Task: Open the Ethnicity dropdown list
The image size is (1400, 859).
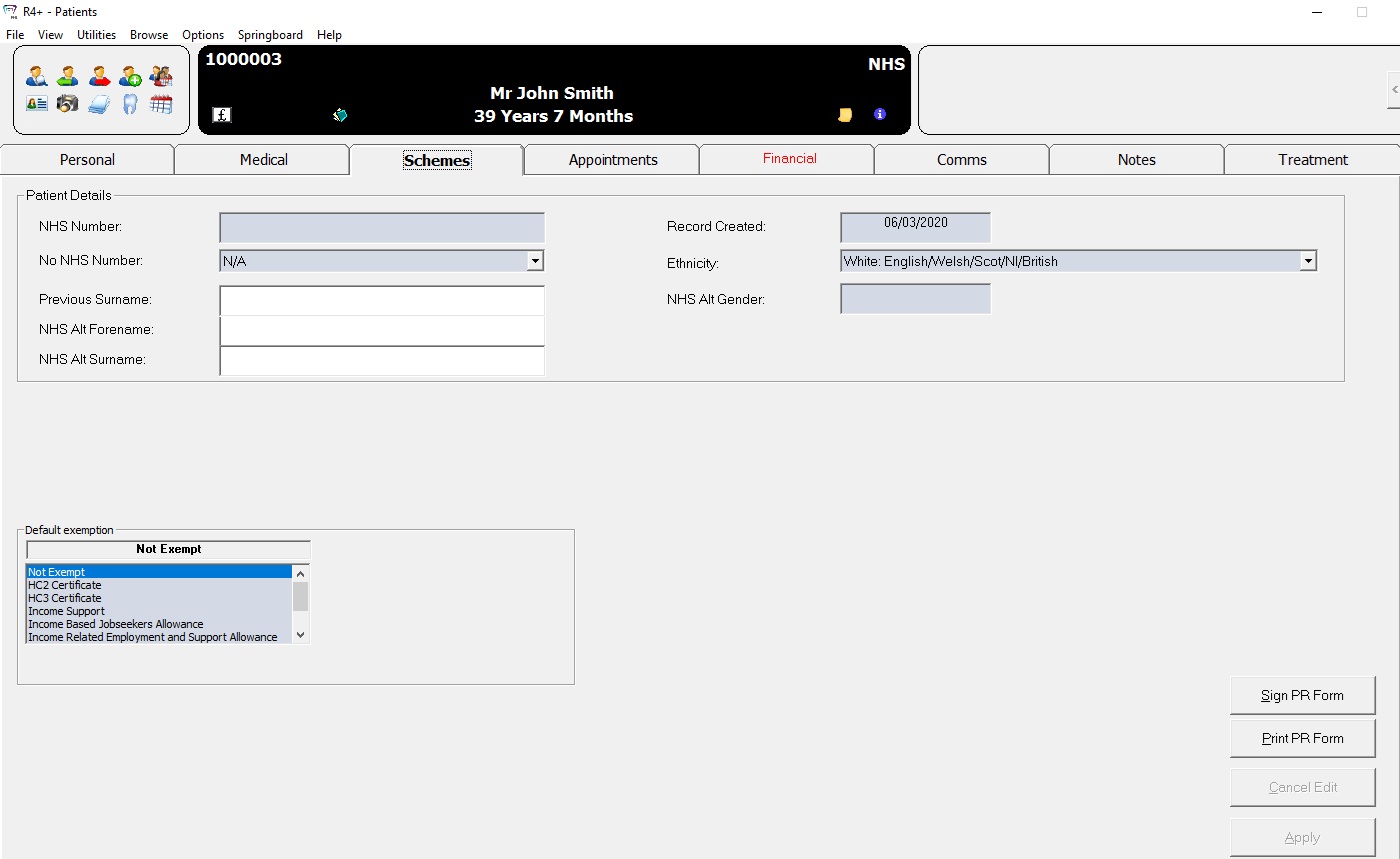Action: coord(1307,261)
